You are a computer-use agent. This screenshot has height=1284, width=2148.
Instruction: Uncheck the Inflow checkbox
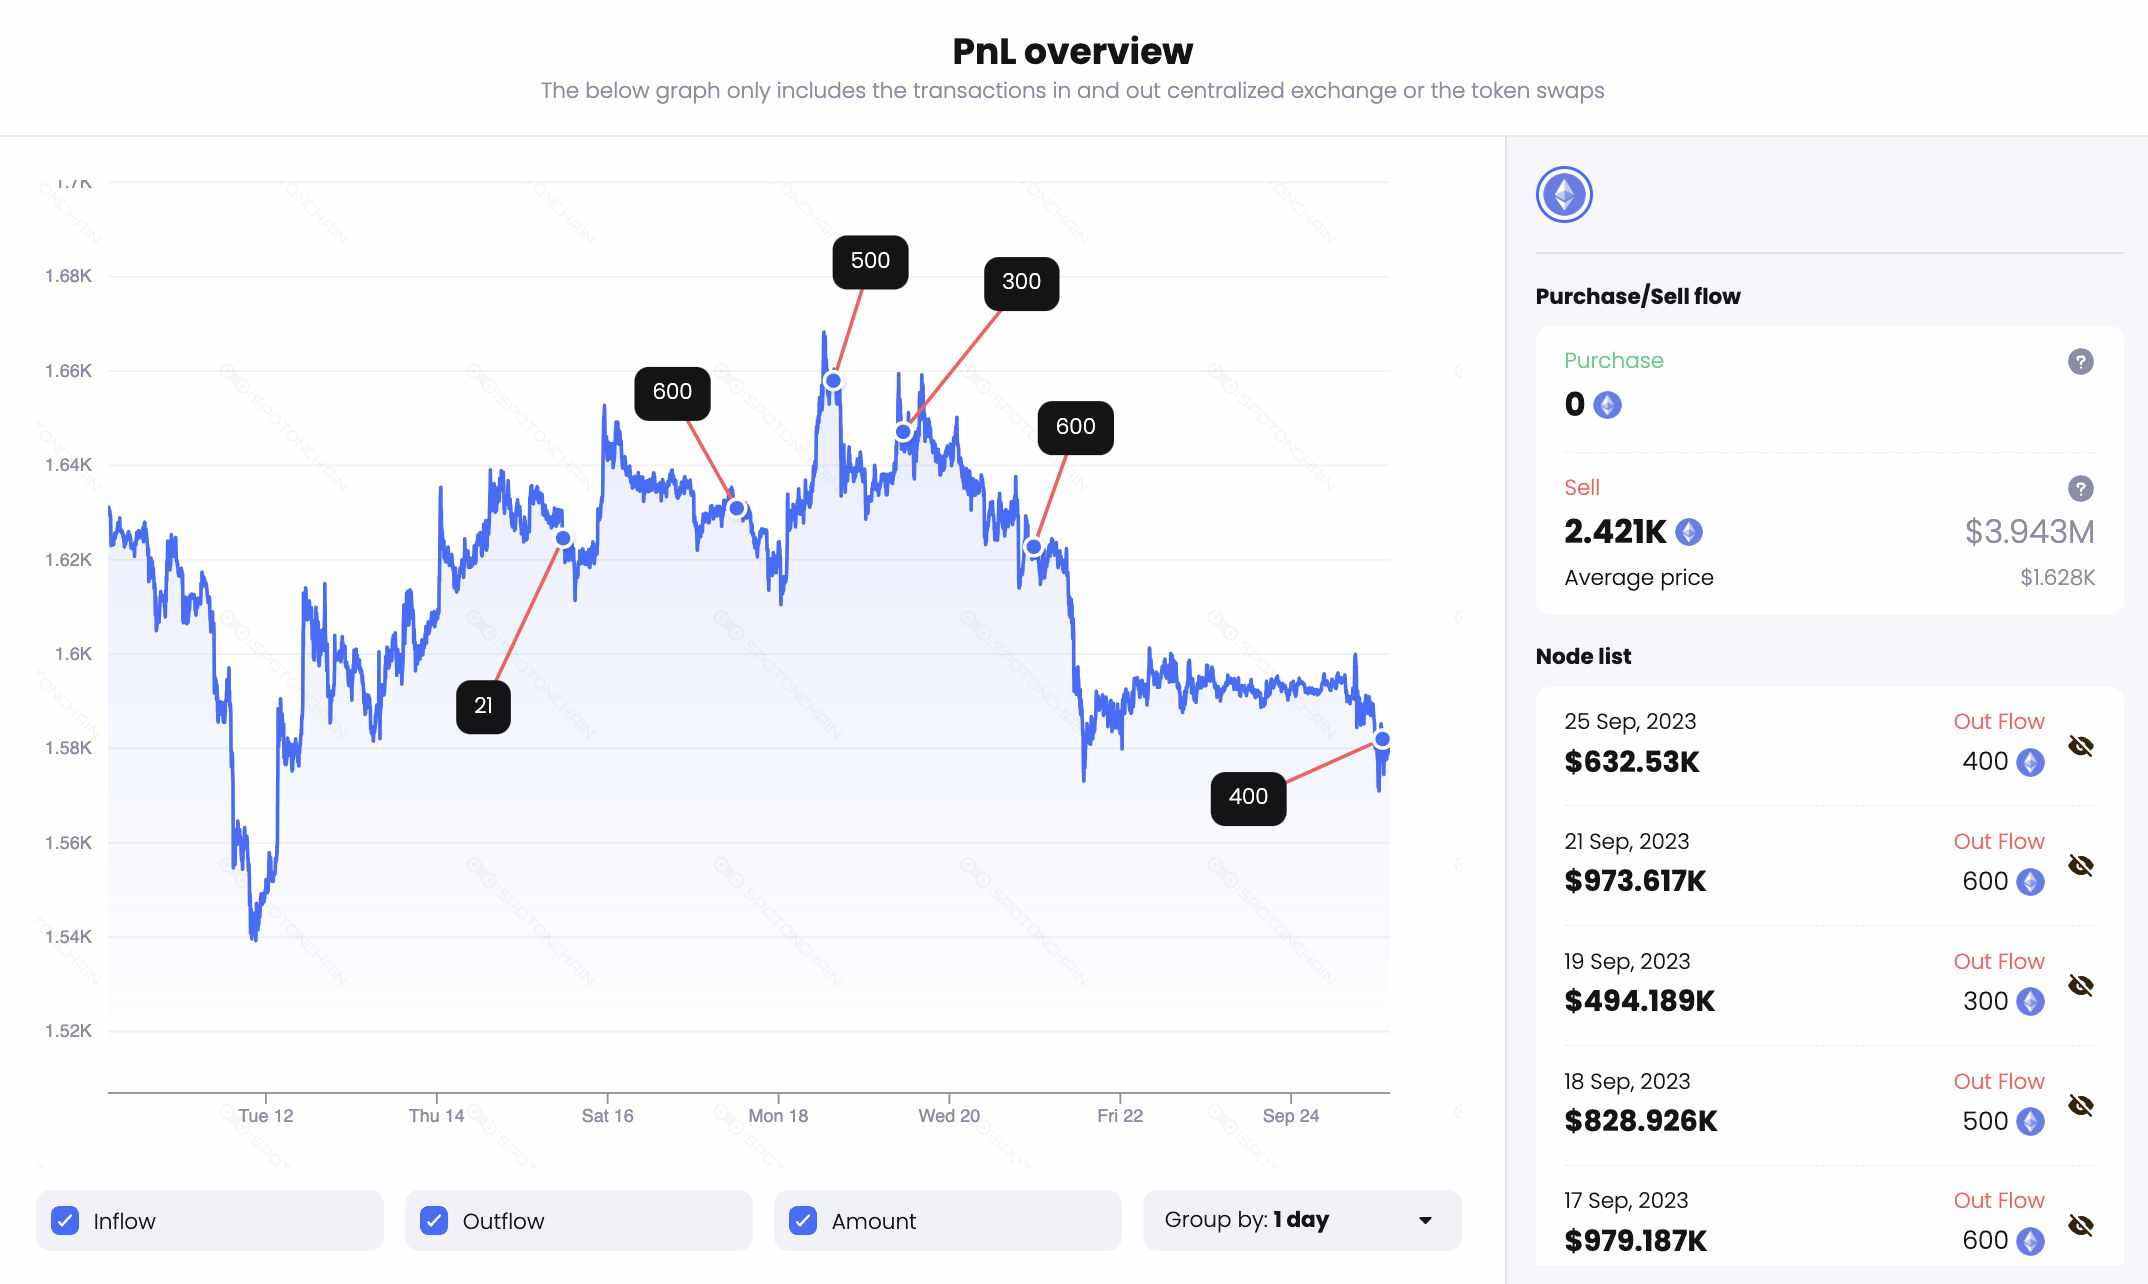pyautogui.click(x=65, y=1220)
